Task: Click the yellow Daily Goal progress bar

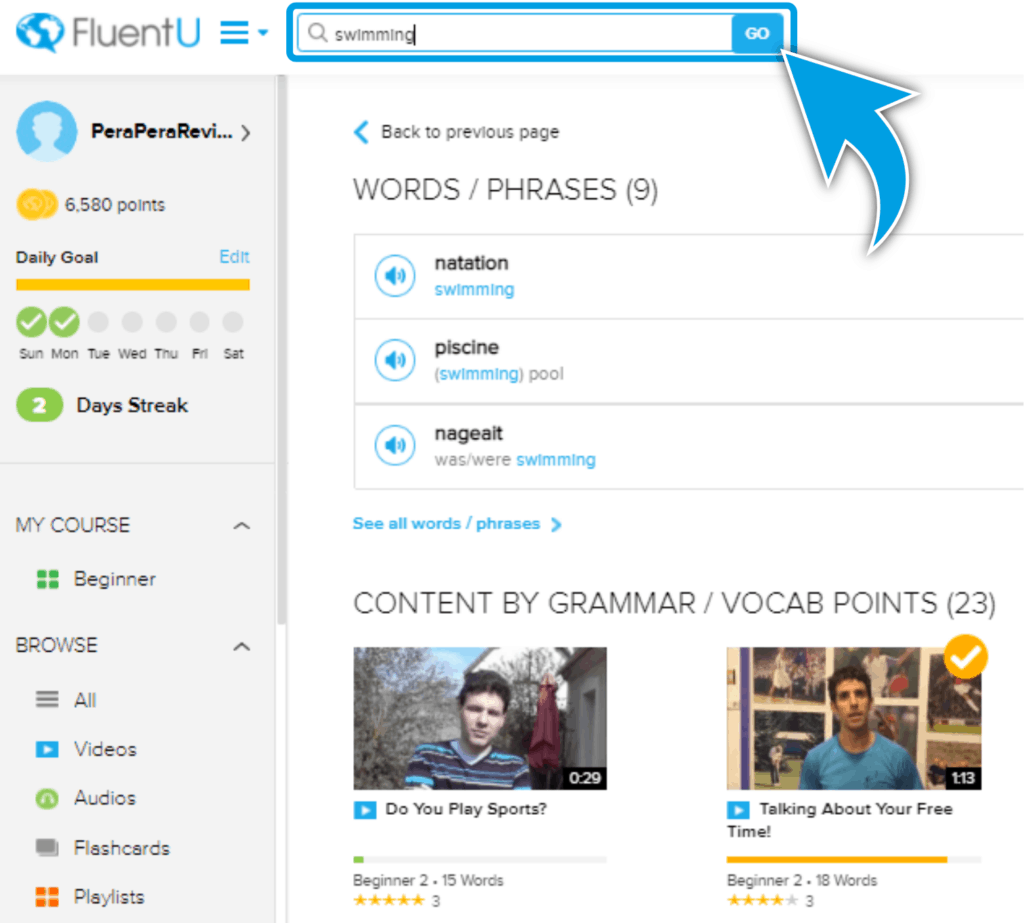Action: (133, 285)
